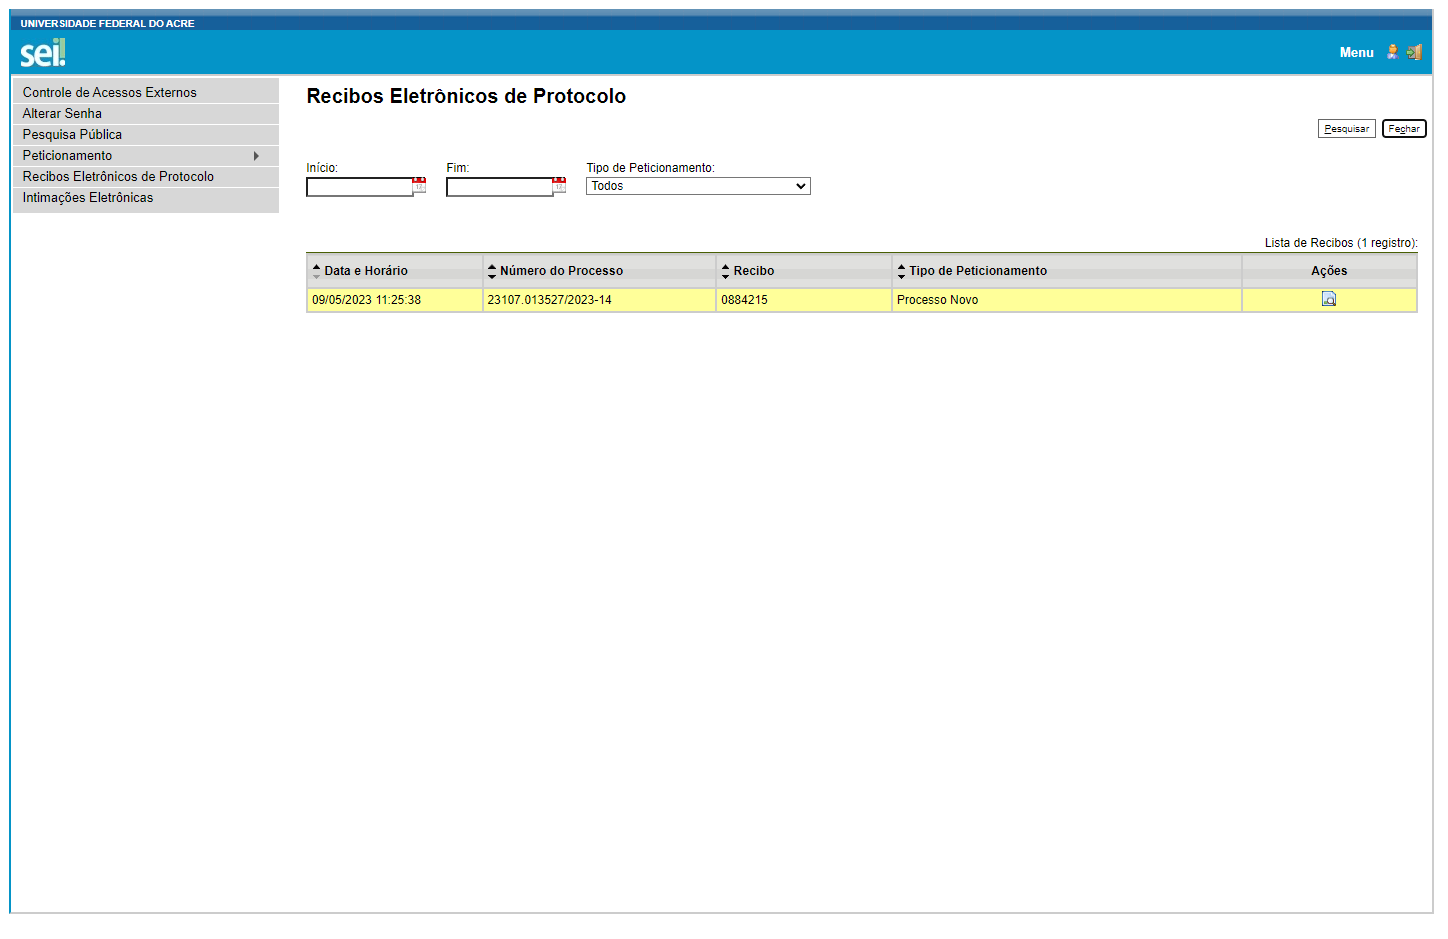Select Alterar Senha menu item
Screen dimensions: 1448x939
point(62,114)
